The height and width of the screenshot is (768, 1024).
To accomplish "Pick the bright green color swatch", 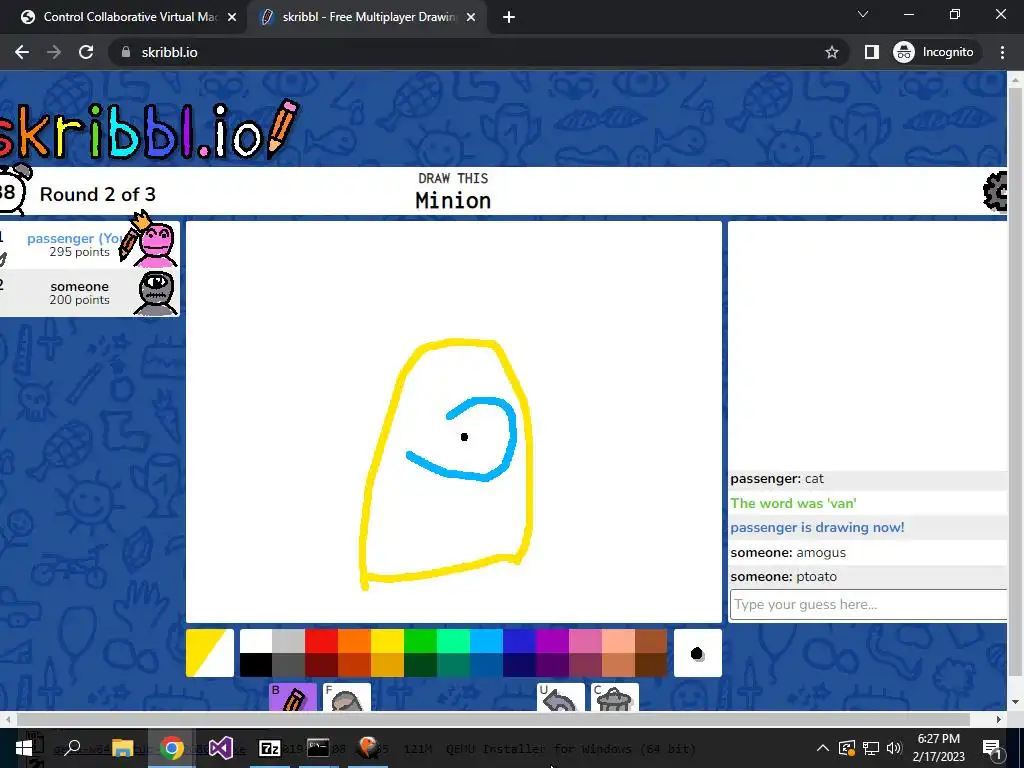I will pos(421,641).
